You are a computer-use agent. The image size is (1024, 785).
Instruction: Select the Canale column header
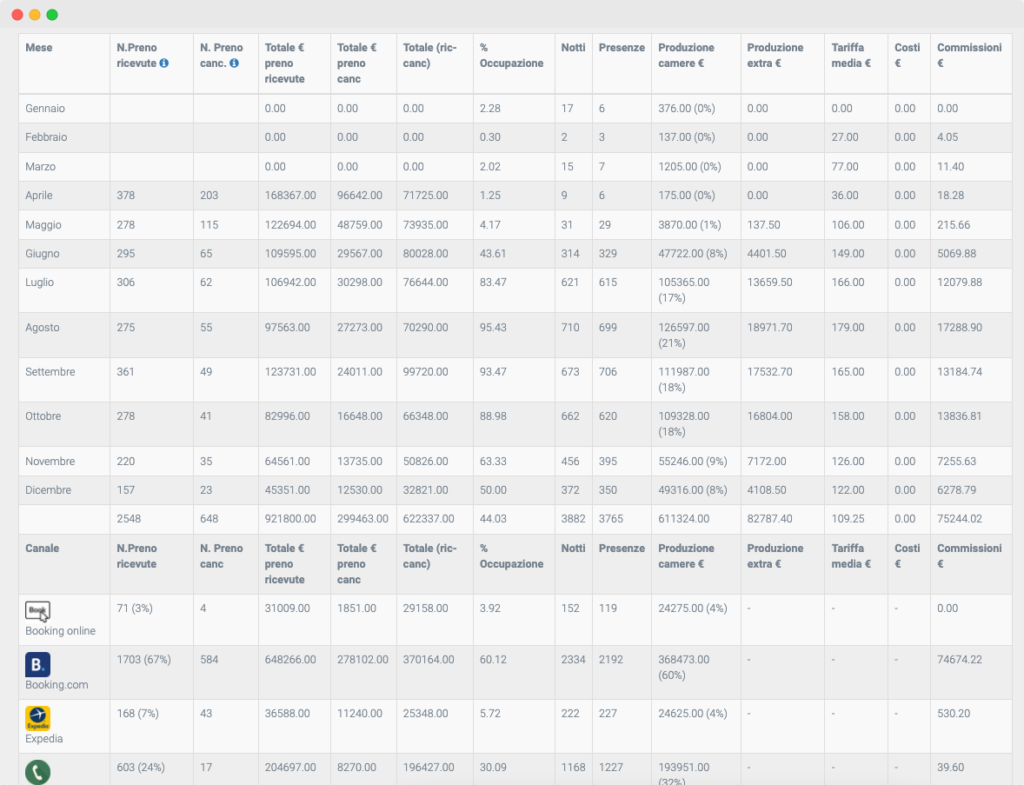click(42, 549)
